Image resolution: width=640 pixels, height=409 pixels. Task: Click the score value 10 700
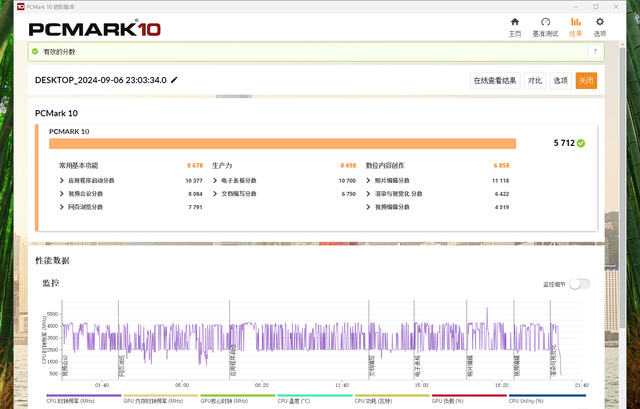click(347, 180)
